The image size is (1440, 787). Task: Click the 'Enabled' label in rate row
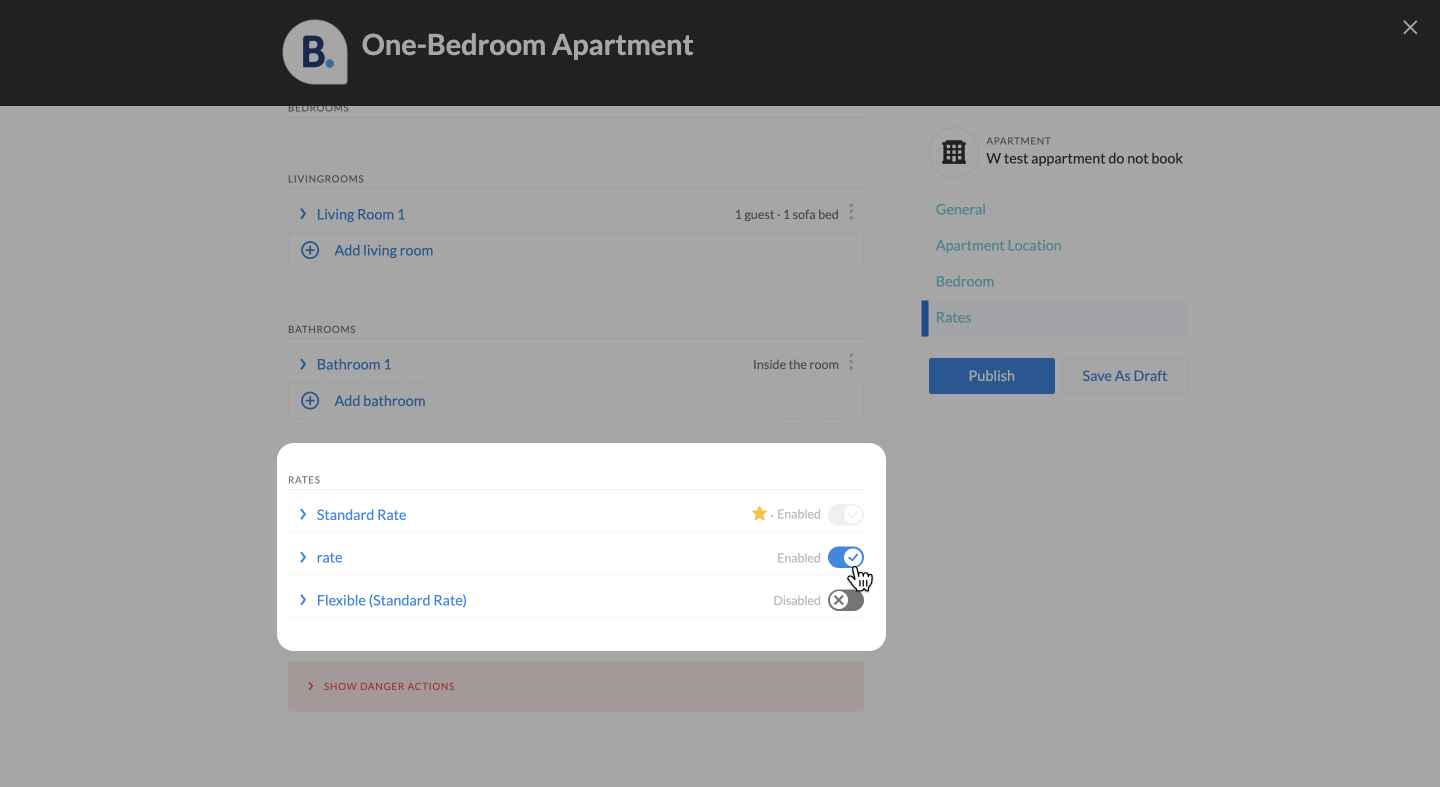point(799,558)
